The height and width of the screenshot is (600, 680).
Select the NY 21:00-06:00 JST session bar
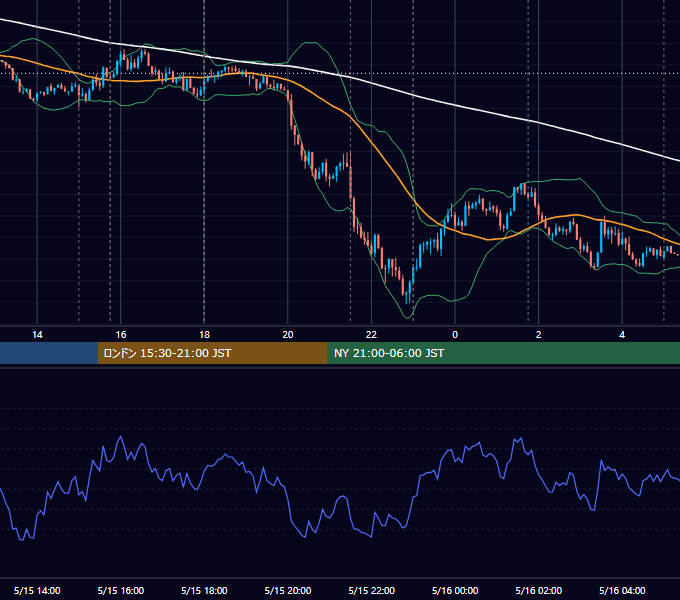pos(503,353)
